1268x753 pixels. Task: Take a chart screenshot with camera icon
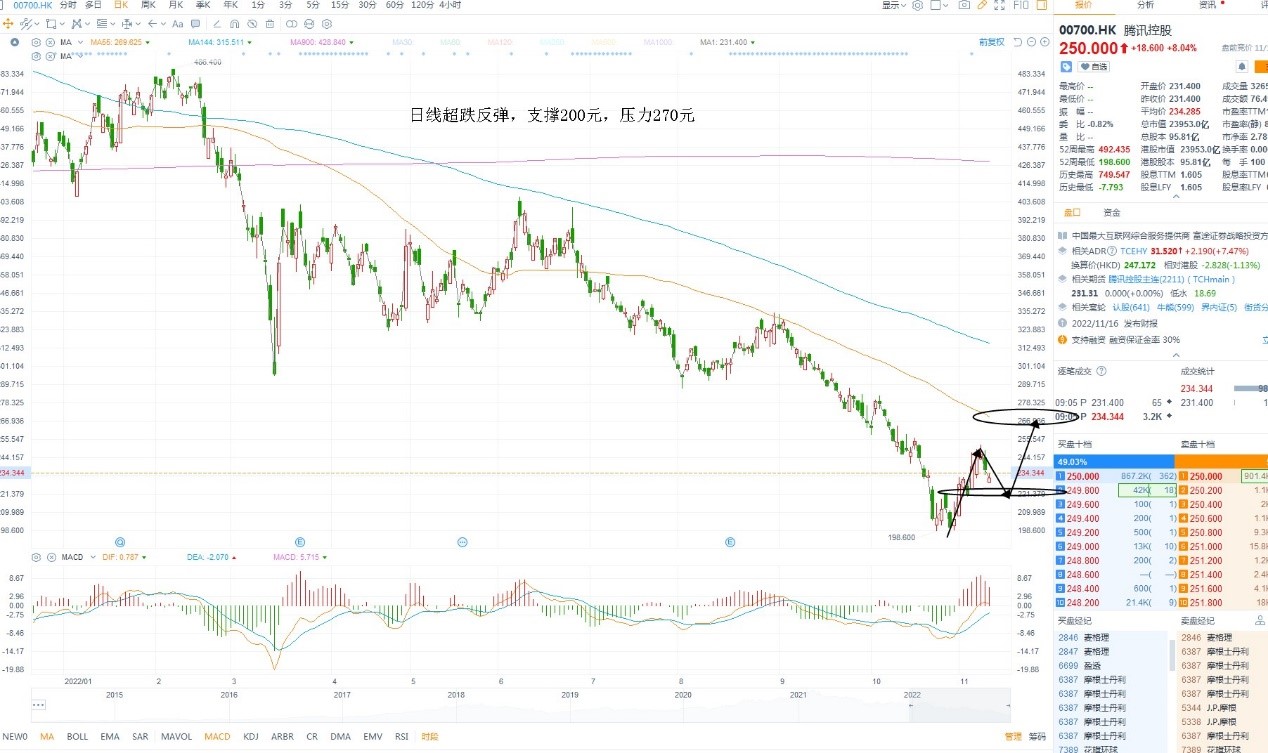(964, 5)
